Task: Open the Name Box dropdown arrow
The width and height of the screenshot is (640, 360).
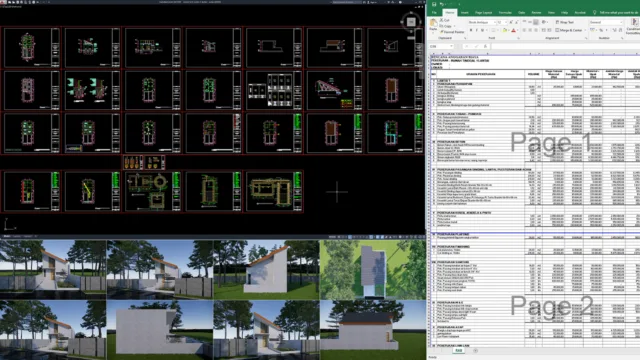Action: coord(451,46)
